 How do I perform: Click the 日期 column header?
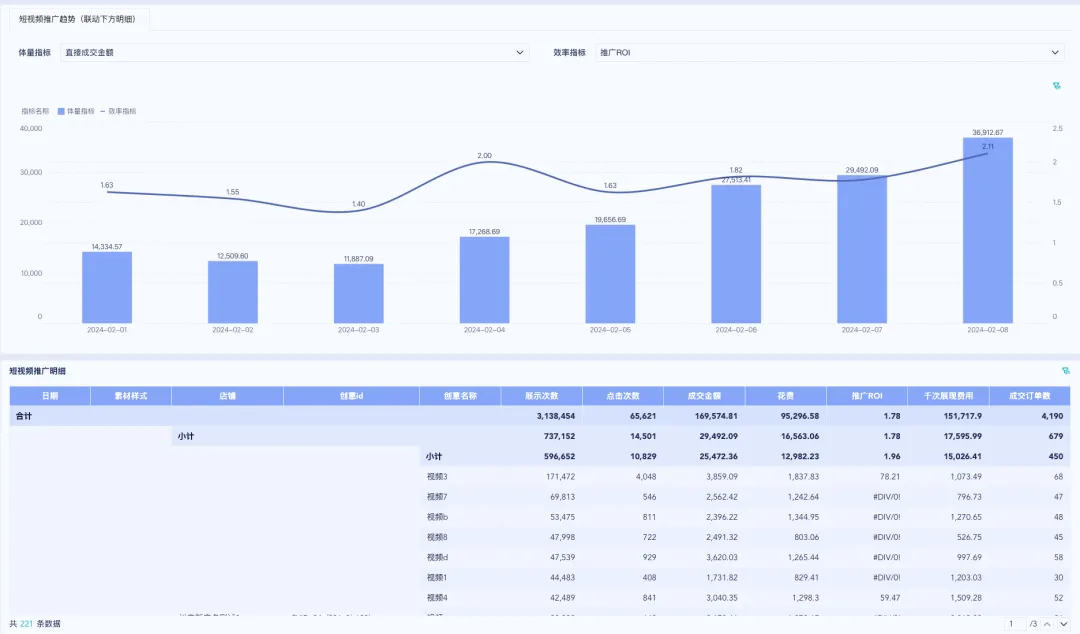point(49,396)
